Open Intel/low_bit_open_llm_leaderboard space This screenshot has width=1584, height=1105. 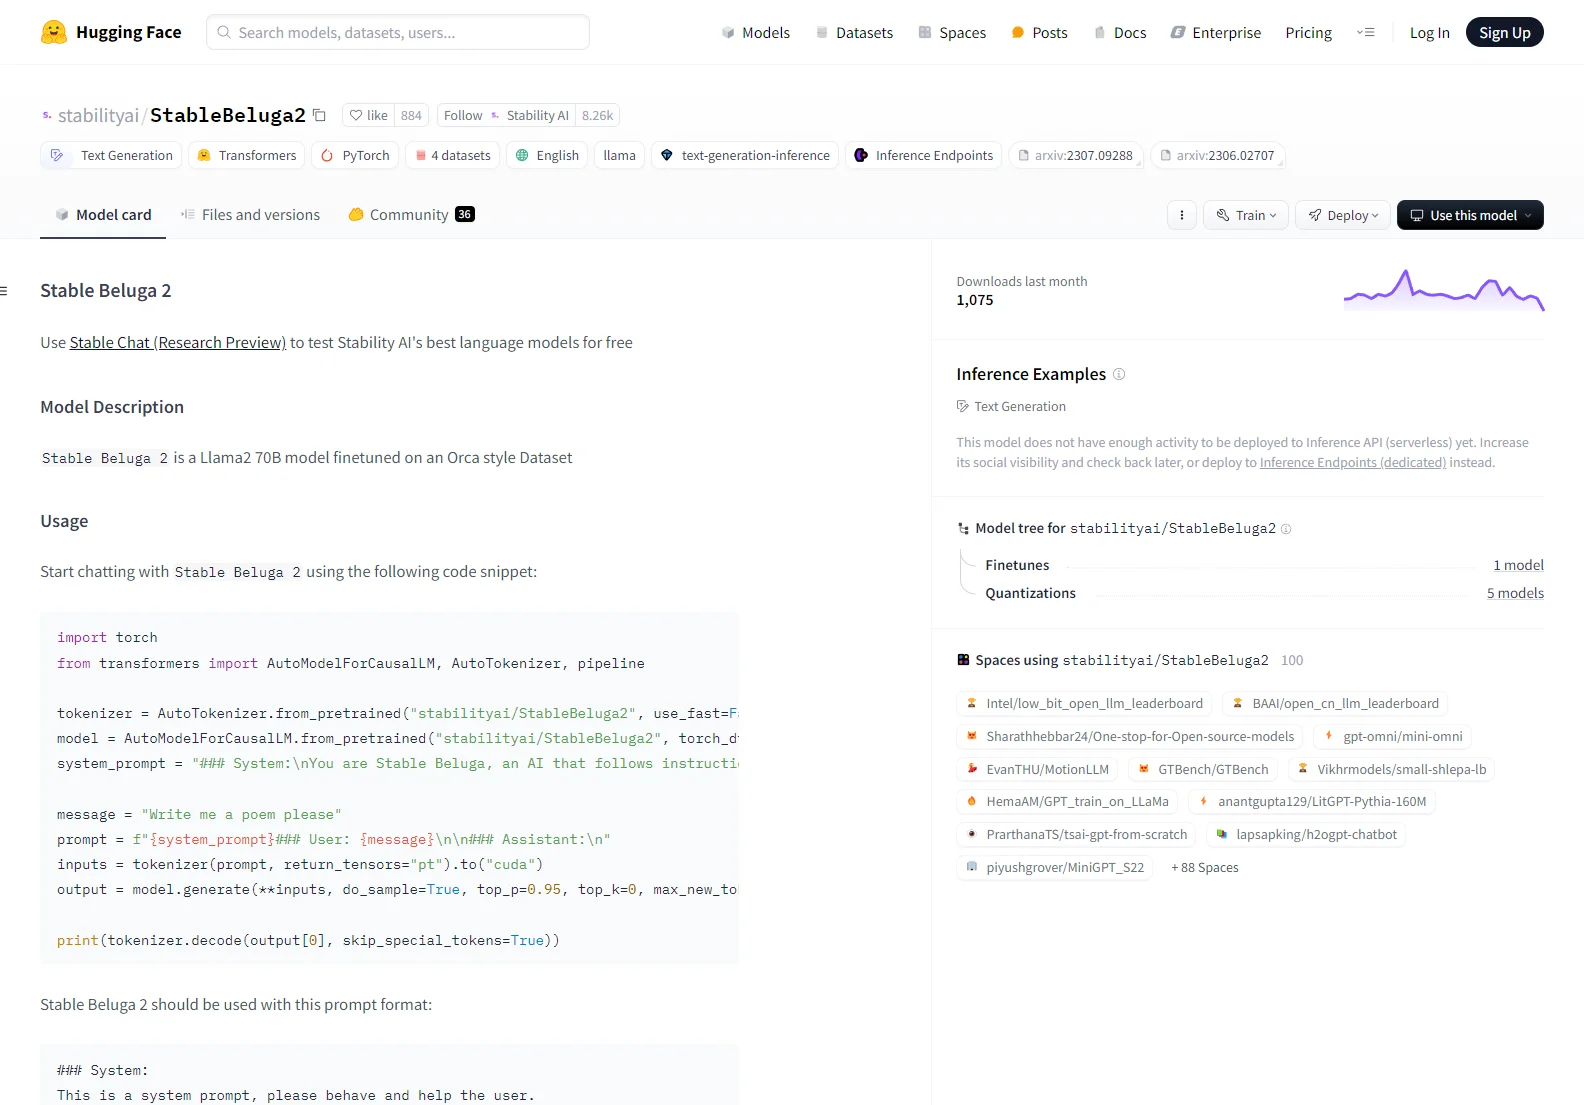[1083, 703]
